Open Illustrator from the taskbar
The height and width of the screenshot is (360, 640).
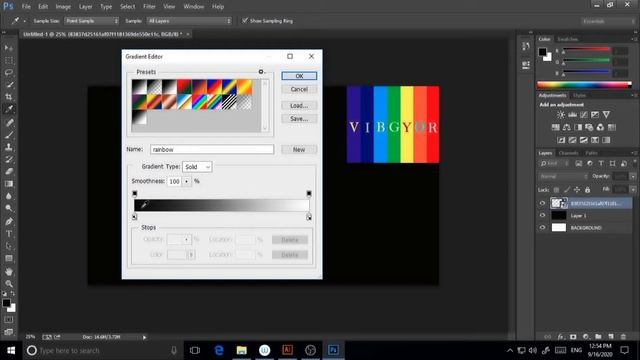(287, 350)
